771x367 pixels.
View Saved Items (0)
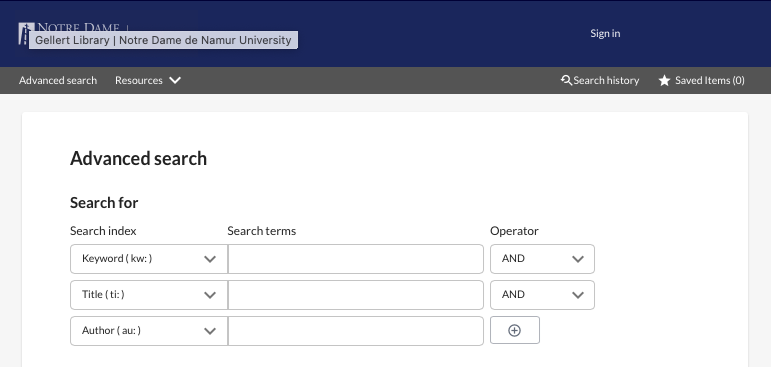tap(702, 80)
